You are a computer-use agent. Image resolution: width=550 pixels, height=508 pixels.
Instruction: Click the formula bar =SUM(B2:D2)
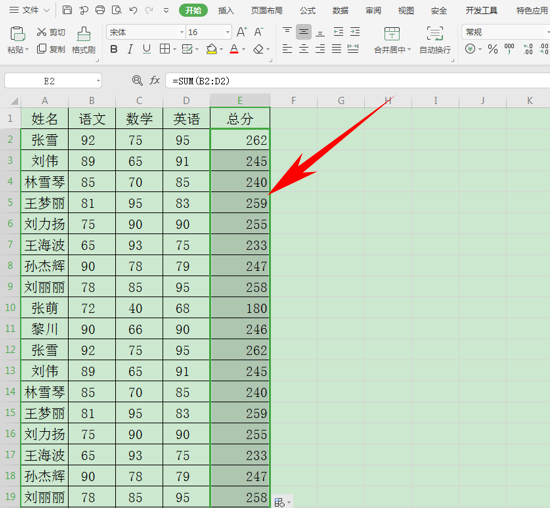[358, 81]
